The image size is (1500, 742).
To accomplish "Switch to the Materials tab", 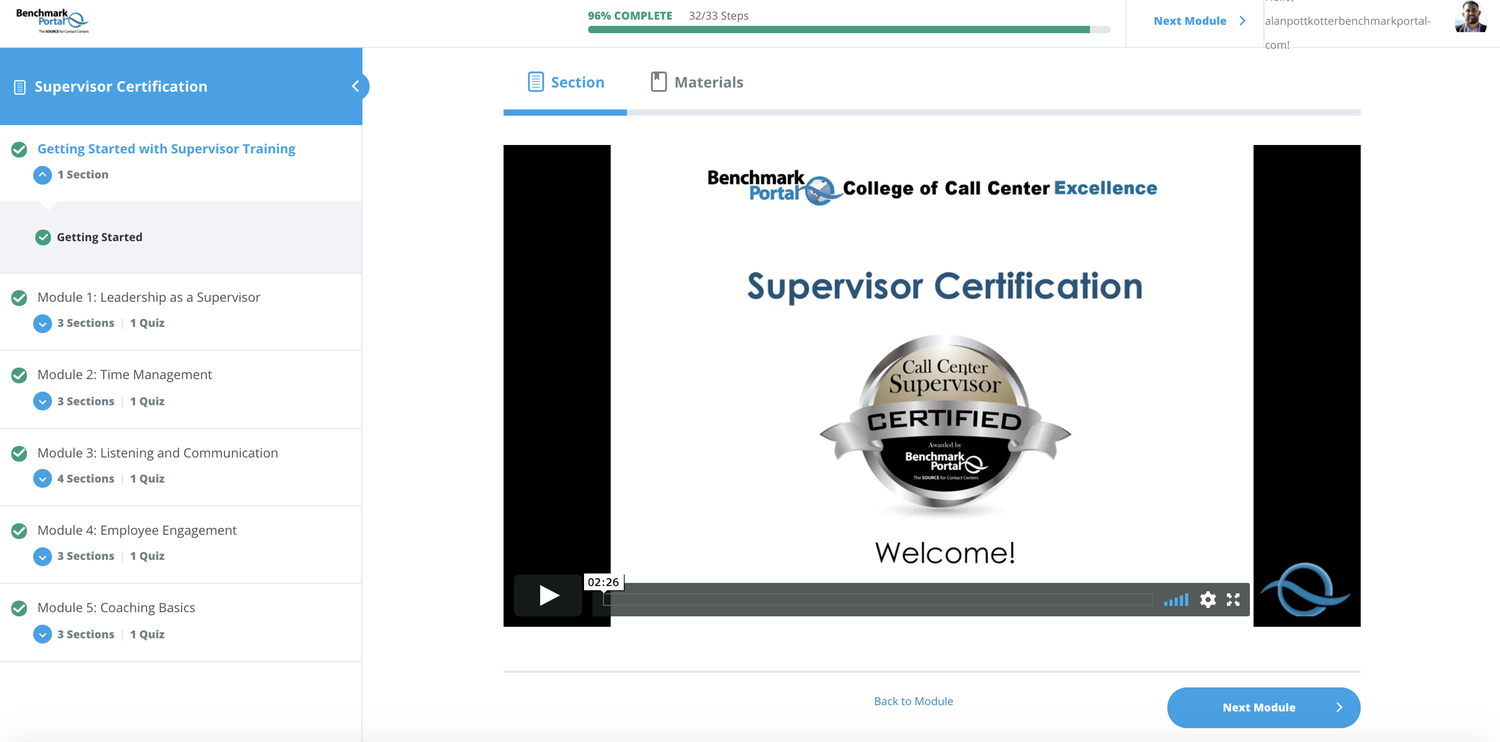I will (697, 82).
